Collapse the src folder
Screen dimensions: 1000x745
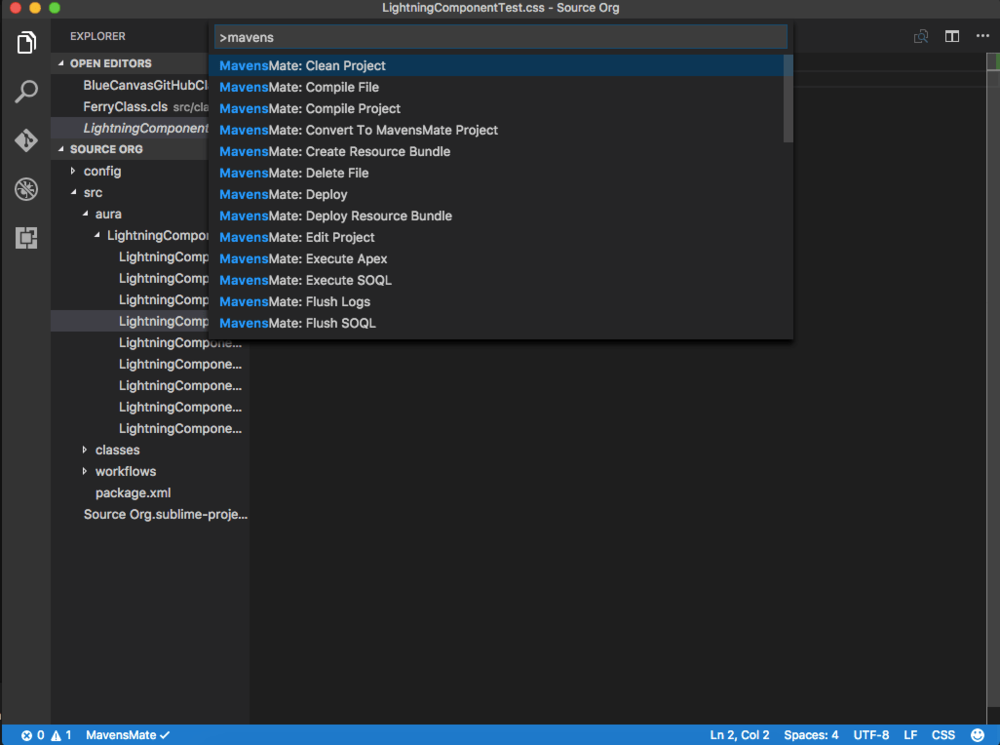pyautogui.click(x=73, y=192)
